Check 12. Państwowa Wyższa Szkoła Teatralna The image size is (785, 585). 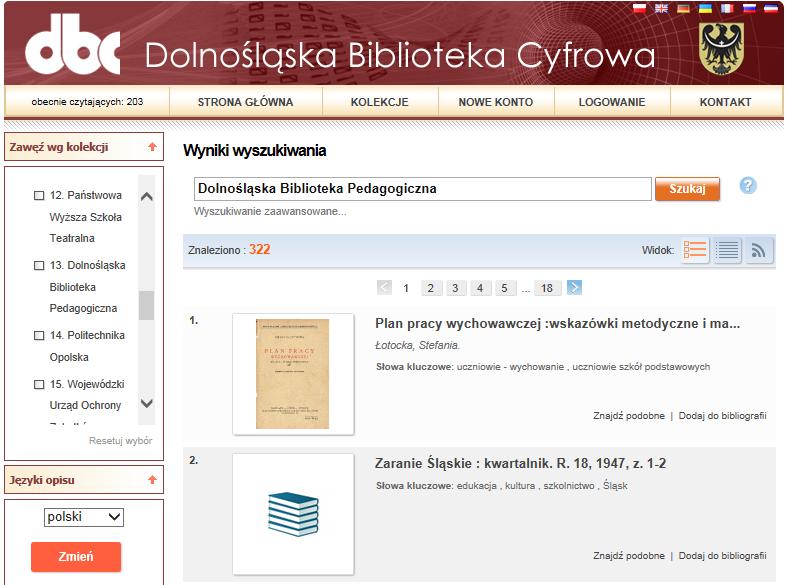click(39, 195)
